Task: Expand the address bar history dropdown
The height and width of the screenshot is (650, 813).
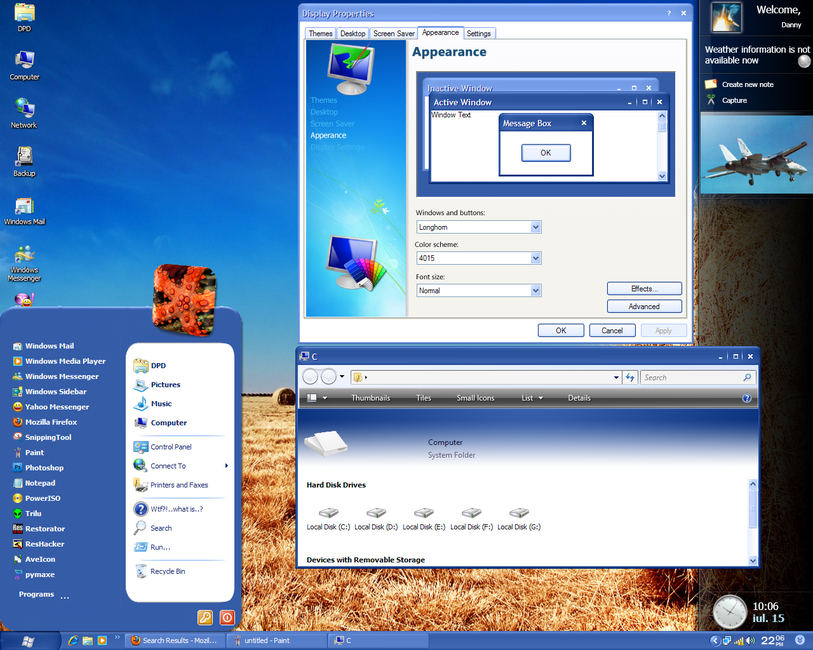Action: pyautogui.click(x=616, y=377)
